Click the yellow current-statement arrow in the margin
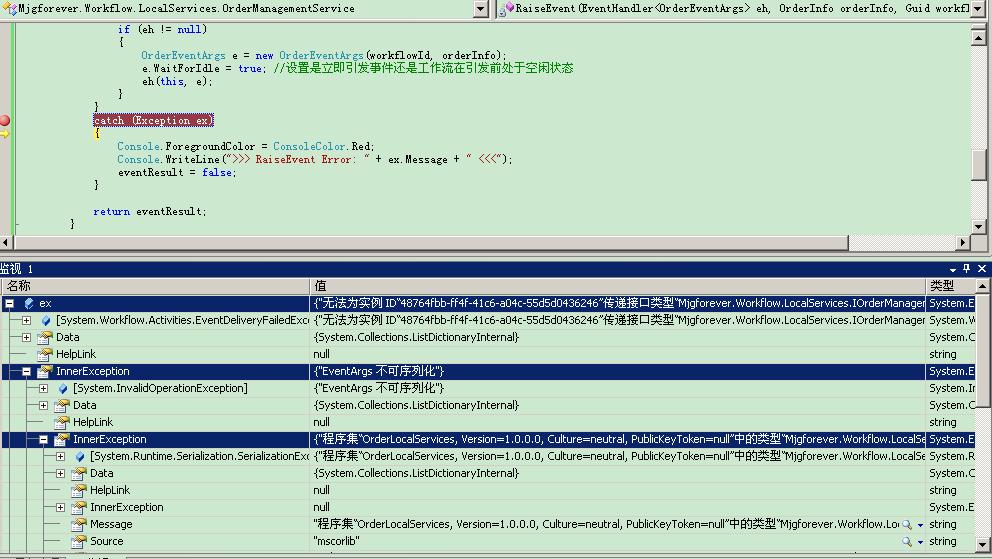 coord(5,133)
